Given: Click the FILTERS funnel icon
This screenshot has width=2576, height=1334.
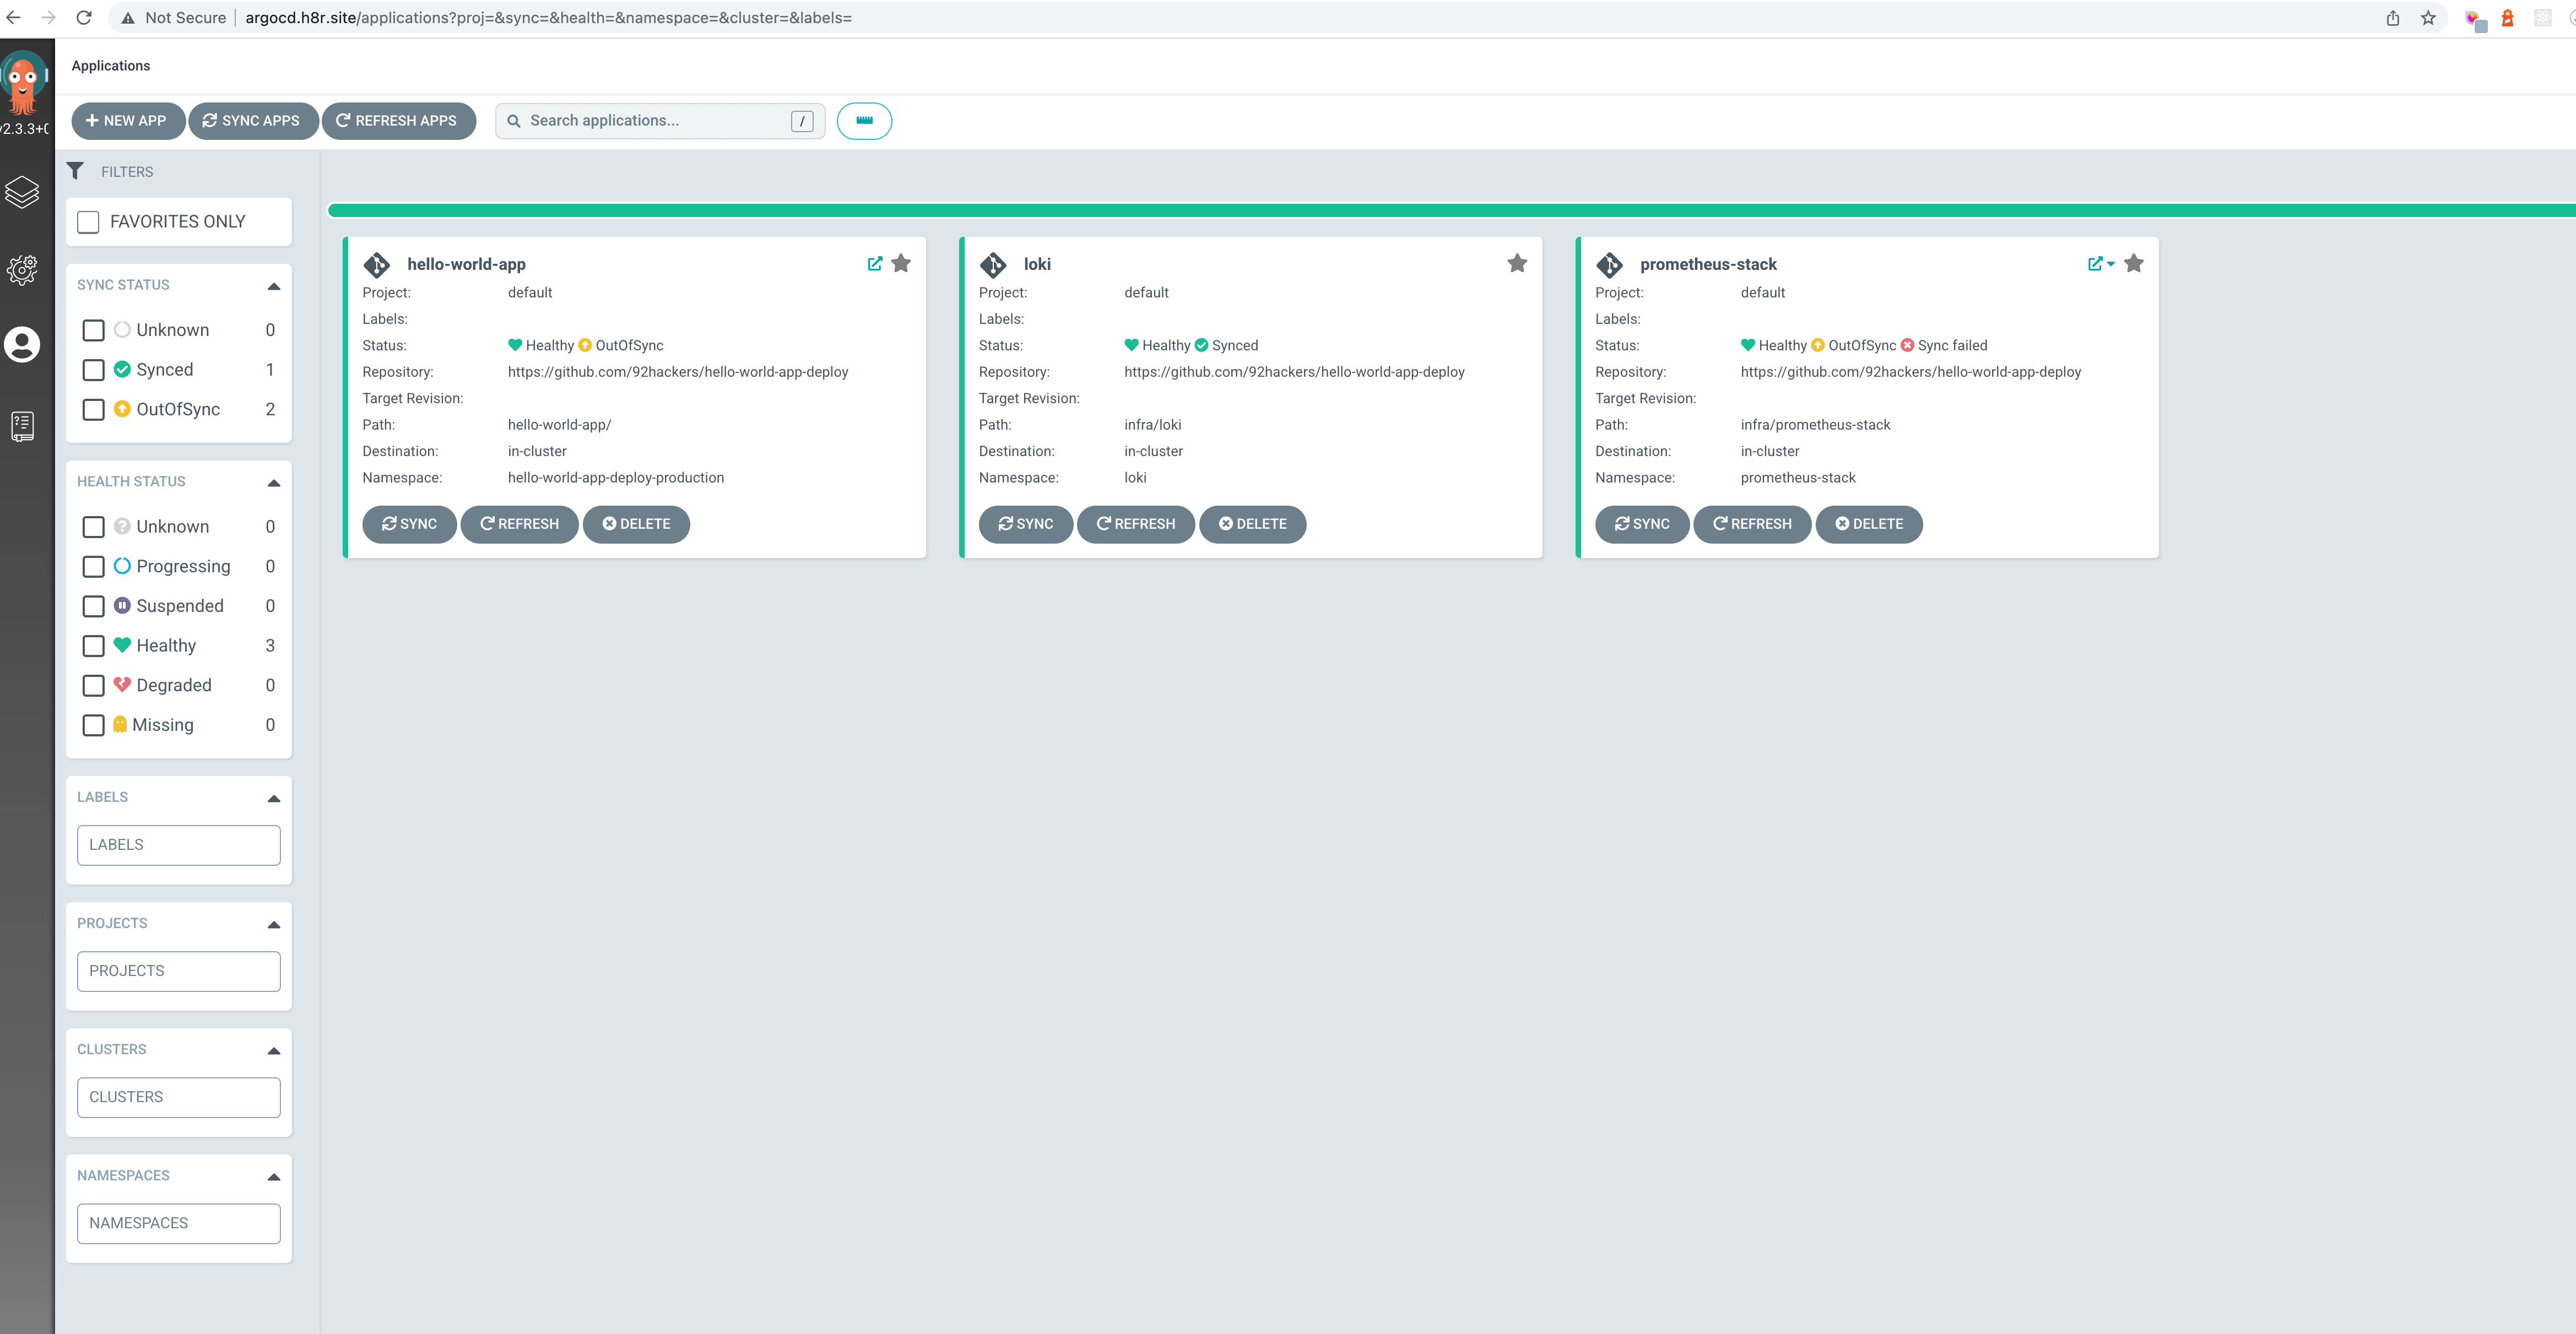Looking at the screenshot, I should (x=75, y=171).
